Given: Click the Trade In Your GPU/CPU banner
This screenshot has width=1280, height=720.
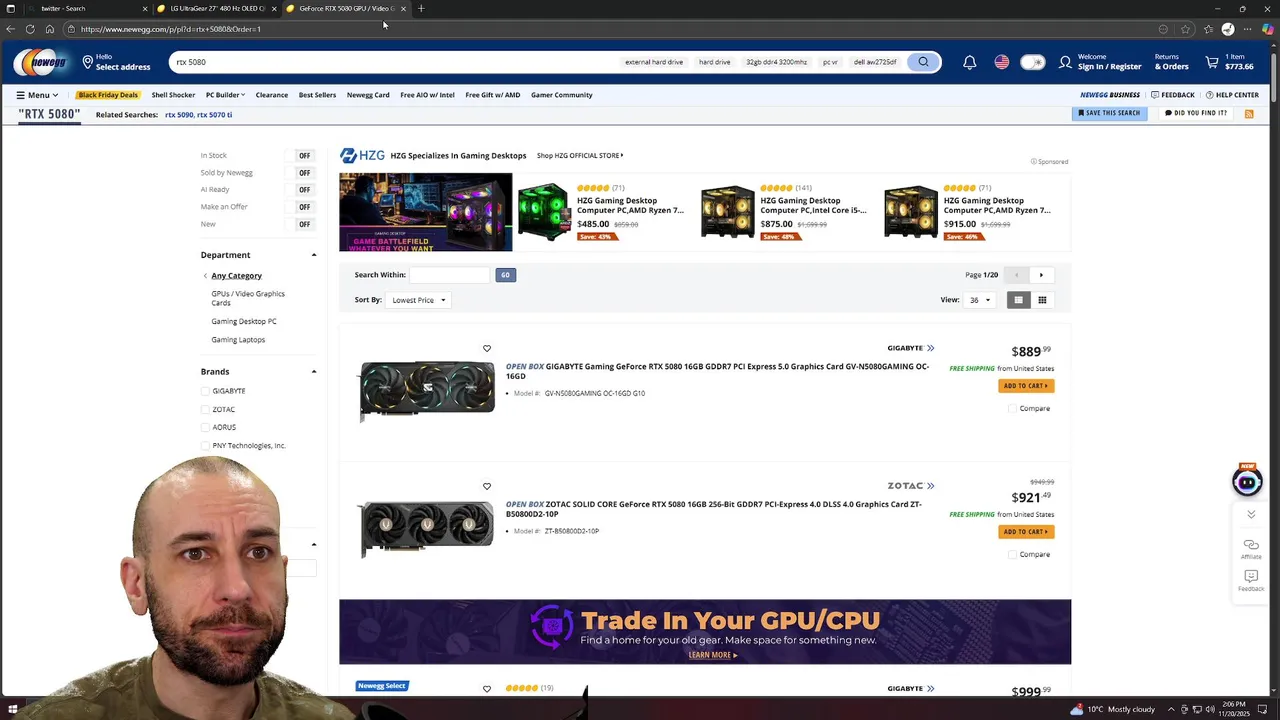Looking at the screenshot, I should (705, 632).
